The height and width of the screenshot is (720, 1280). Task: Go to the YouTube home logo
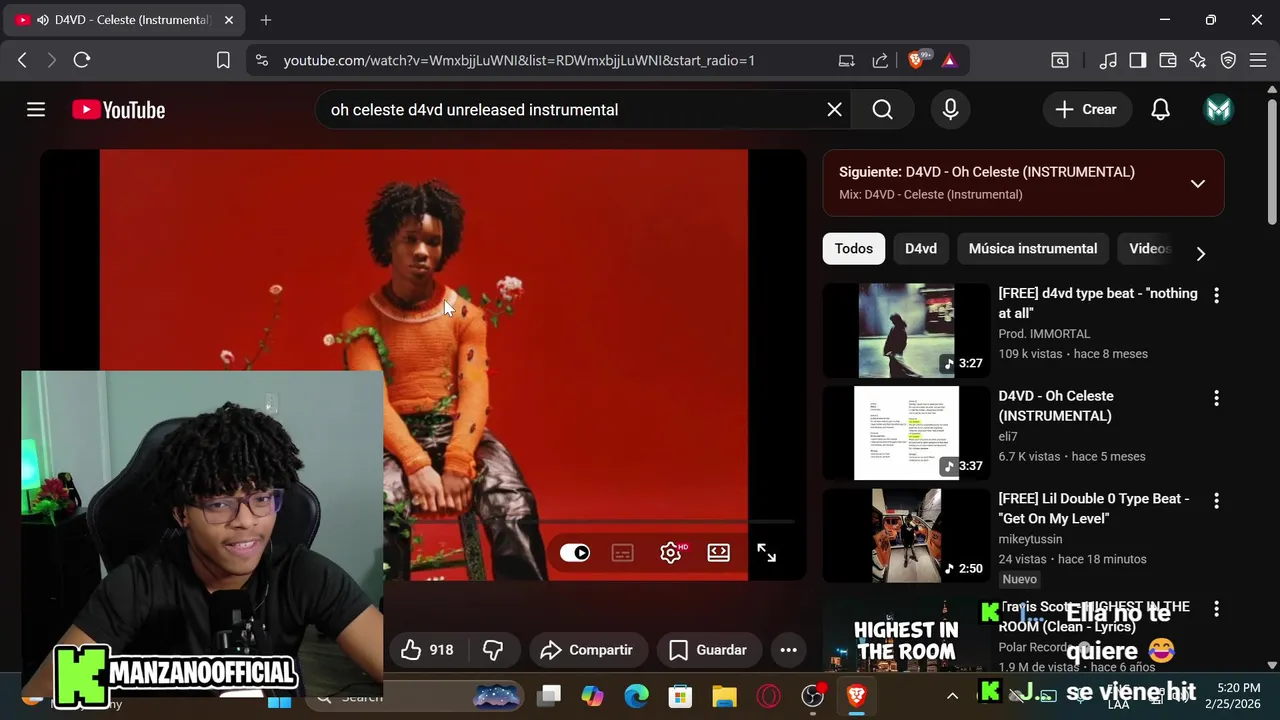118,110
